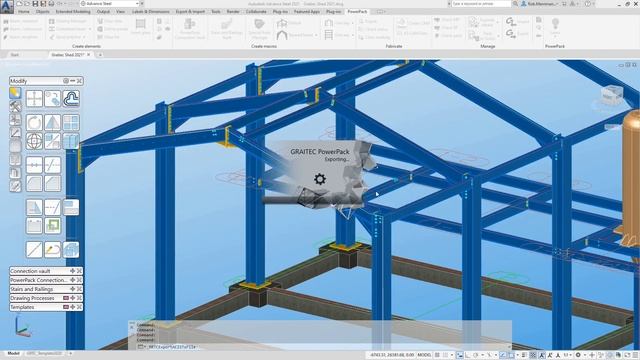This screenshot has height=360, width=640.
Task: Open the Modify palette settings gear
Action: click(x=66, y=81)
